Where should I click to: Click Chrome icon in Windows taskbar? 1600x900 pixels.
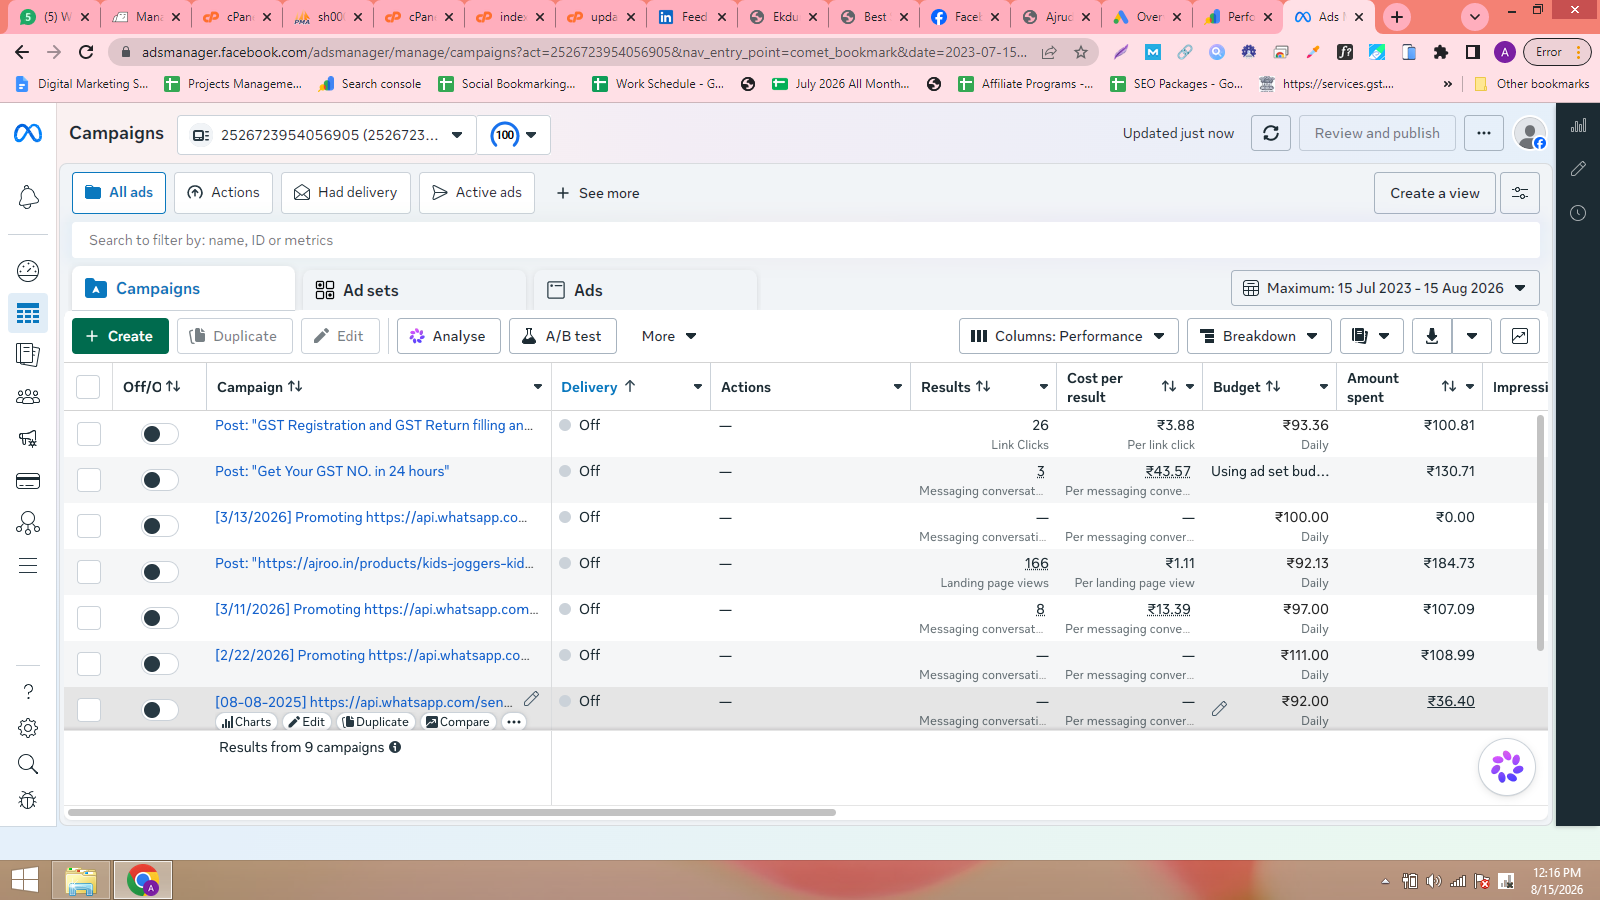tap(143, 881)
